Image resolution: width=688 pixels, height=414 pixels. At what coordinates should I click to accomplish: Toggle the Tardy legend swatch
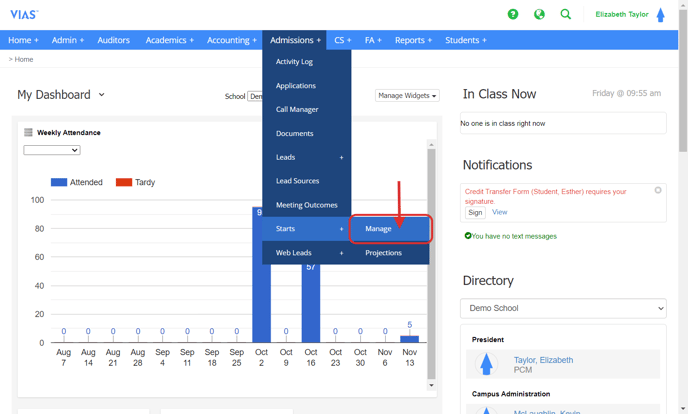(124, 182)
